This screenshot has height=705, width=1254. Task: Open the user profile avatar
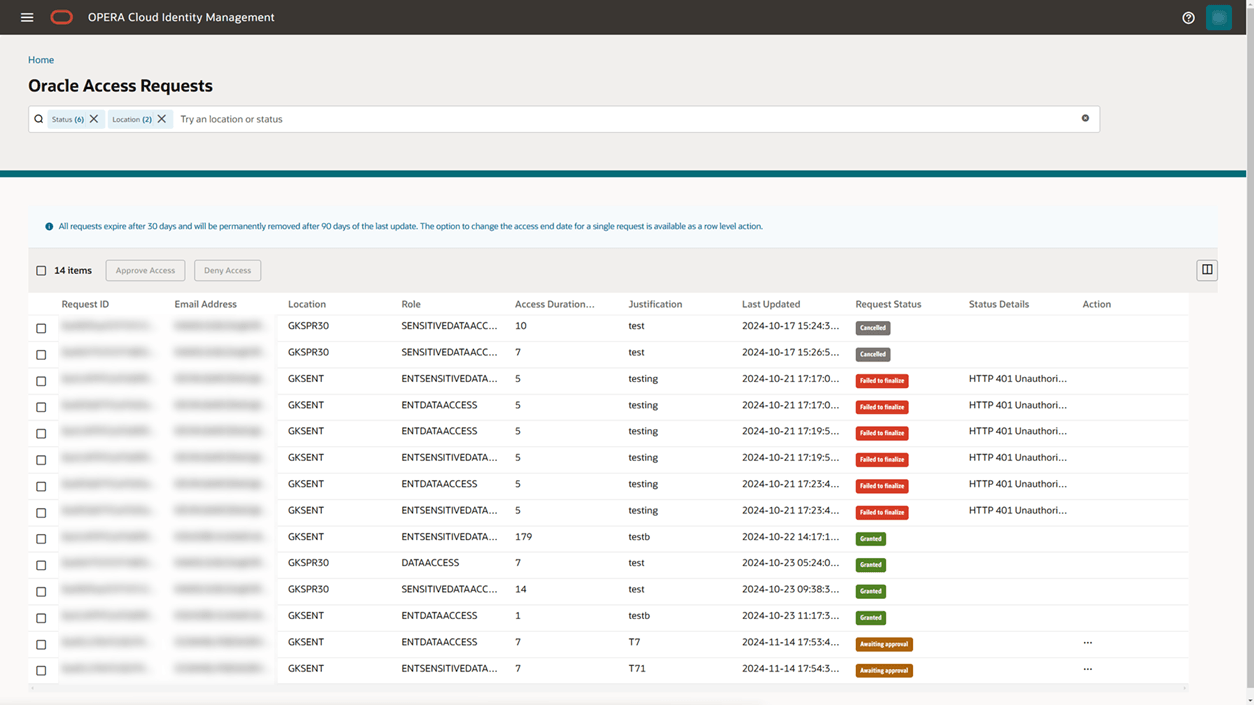pos(1218,17)
